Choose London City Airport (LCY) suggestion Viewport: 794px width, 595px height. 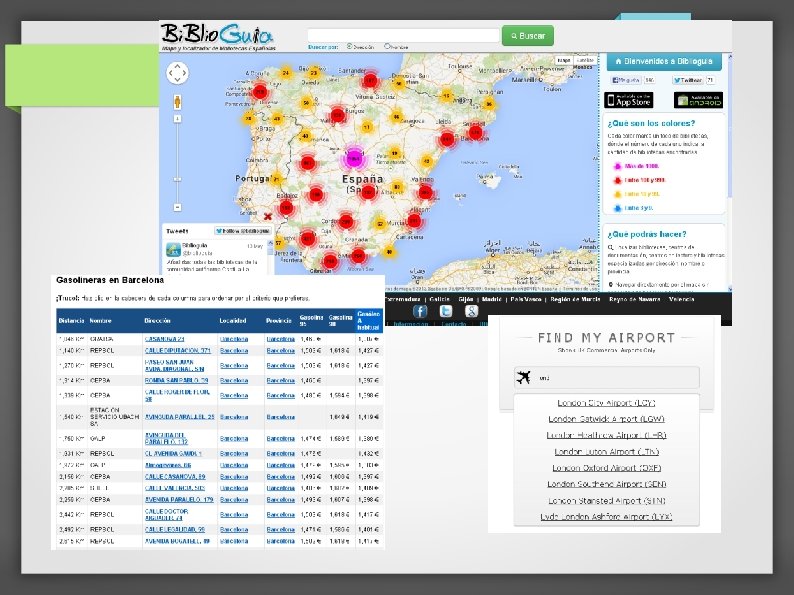(x=606, y=403)
